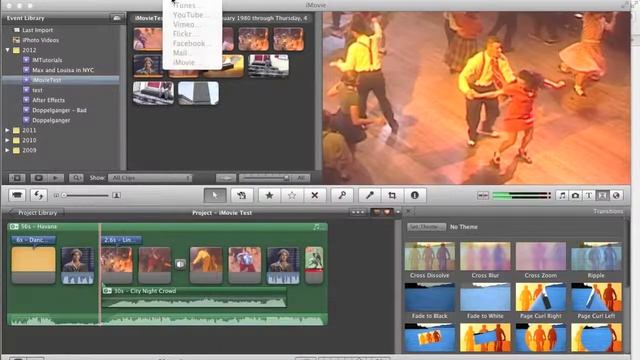Open the small arrow menu in project header
This screenshot has width=640, height=360.
click(398, 212)
